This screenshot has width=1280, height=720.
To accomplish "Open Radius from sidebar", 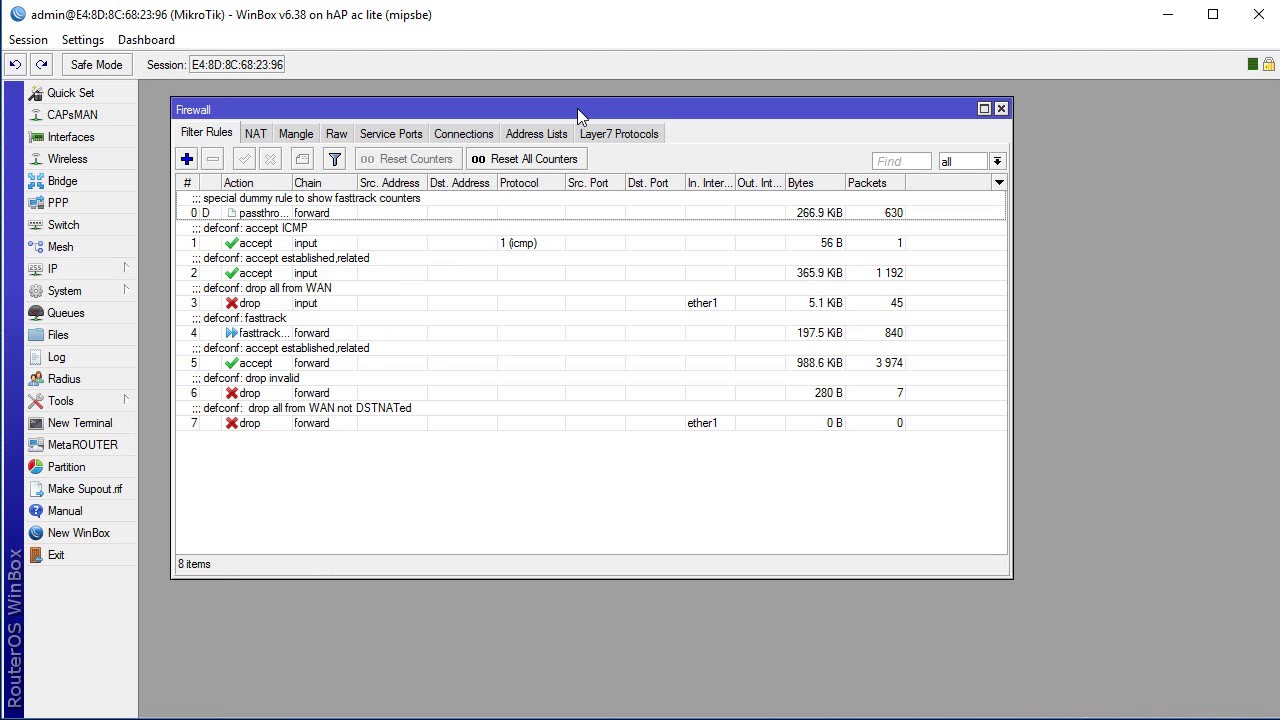I will tap(81, 379).
